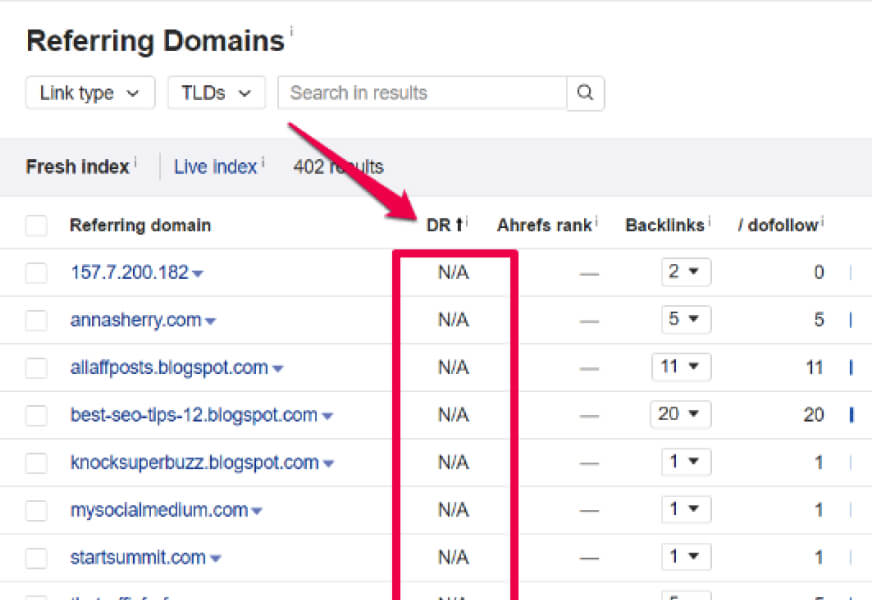
Task: Toggle the select-all checkbox in table header
Action: 37,225
